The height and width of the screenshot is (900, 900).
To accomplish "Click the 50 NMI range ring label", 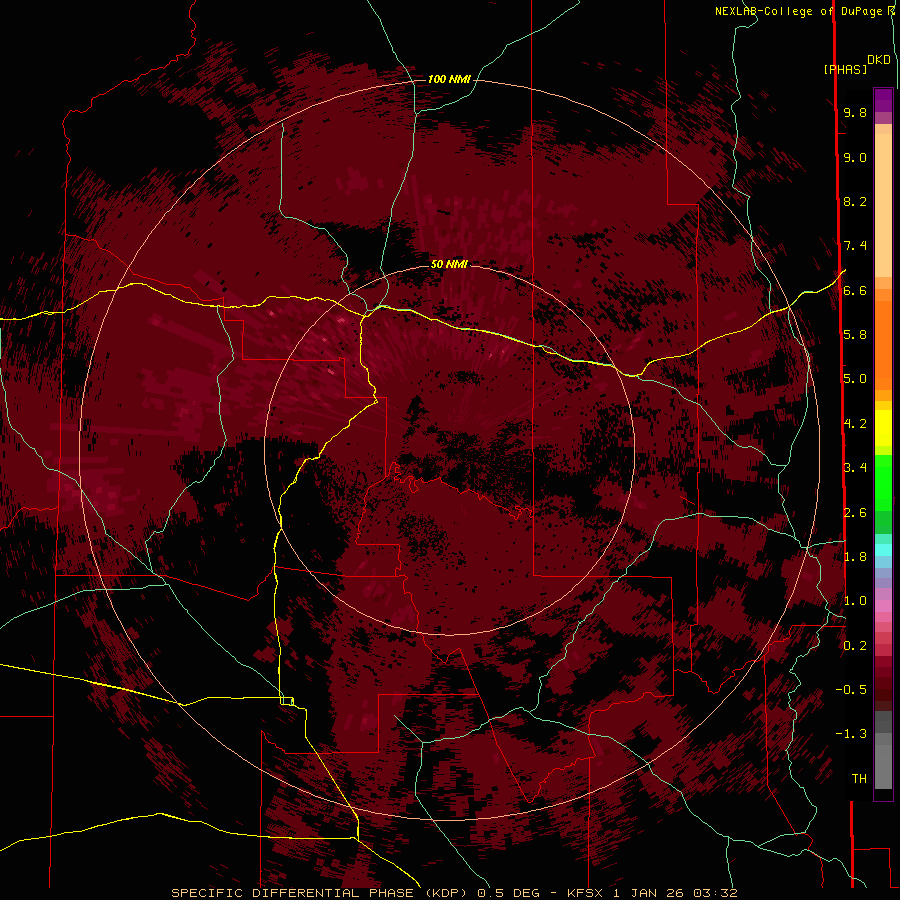I will click(449, 264).
